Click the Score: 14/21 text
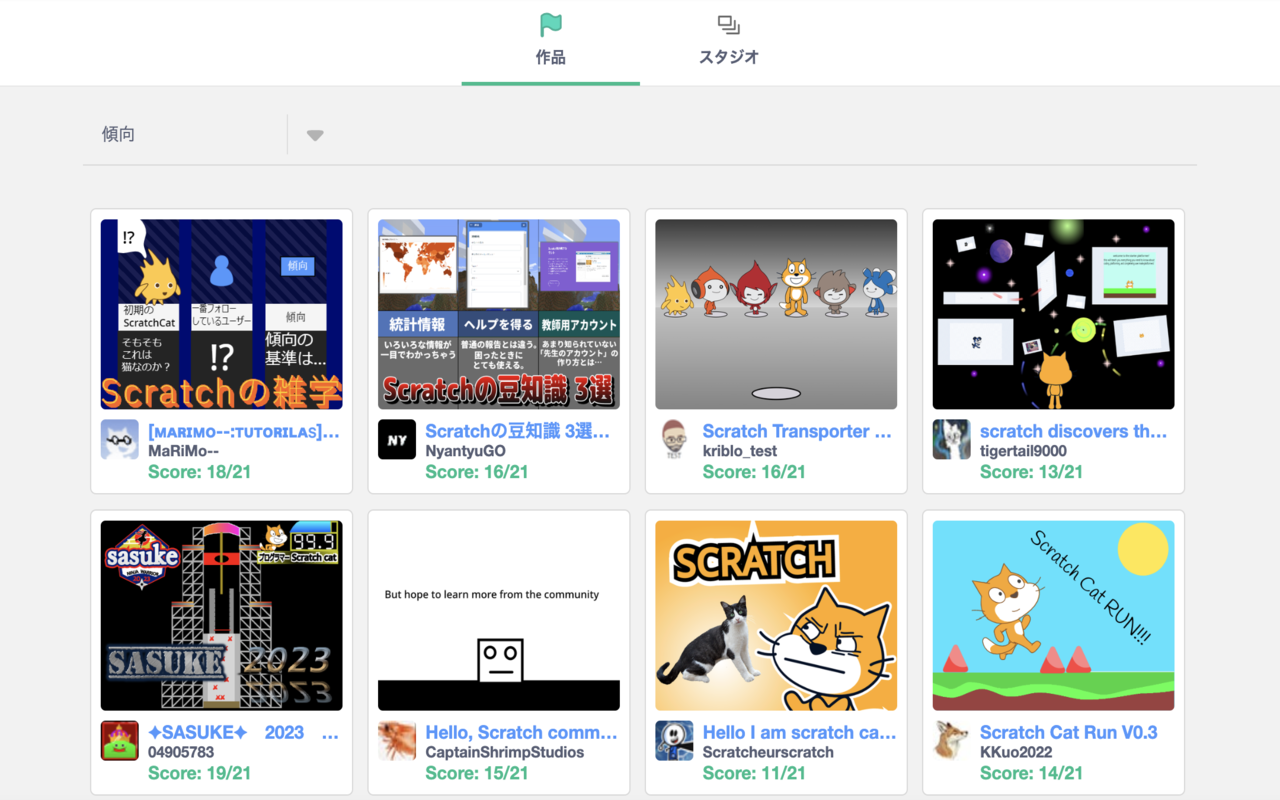Screen dimensions: 1280x800 tap(1031, 772)
